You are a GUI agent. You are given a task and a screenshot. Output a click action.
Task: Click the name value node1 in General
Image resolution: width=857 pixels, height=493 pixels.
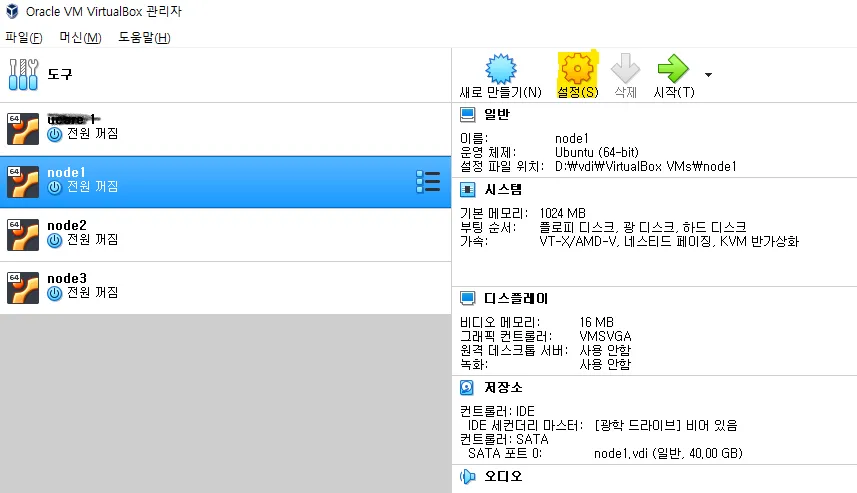point(572,138)
